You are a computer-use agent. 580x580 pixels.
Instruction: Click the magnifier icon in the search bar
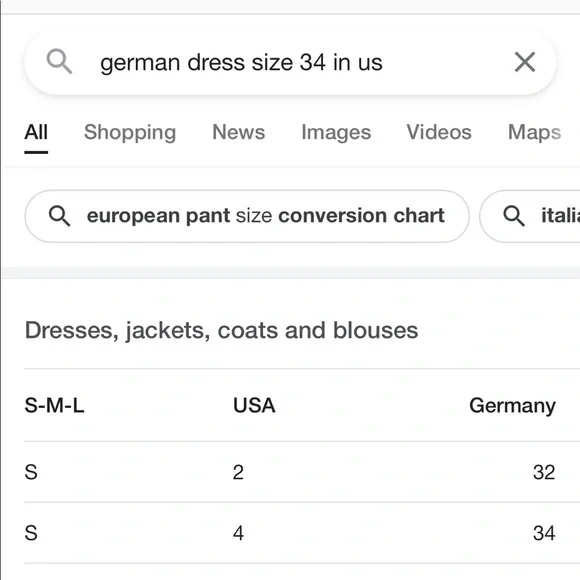click(x=59, y=62)
